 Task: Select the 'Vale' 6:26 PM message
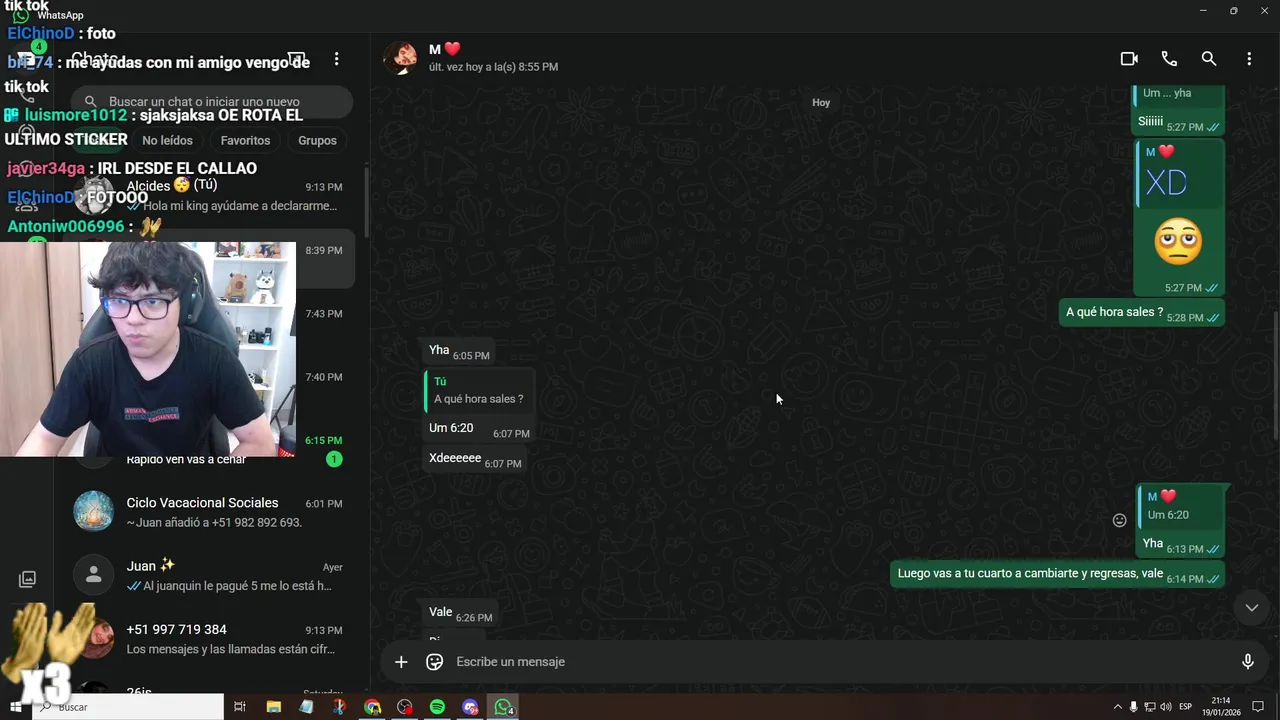[459, 613]
